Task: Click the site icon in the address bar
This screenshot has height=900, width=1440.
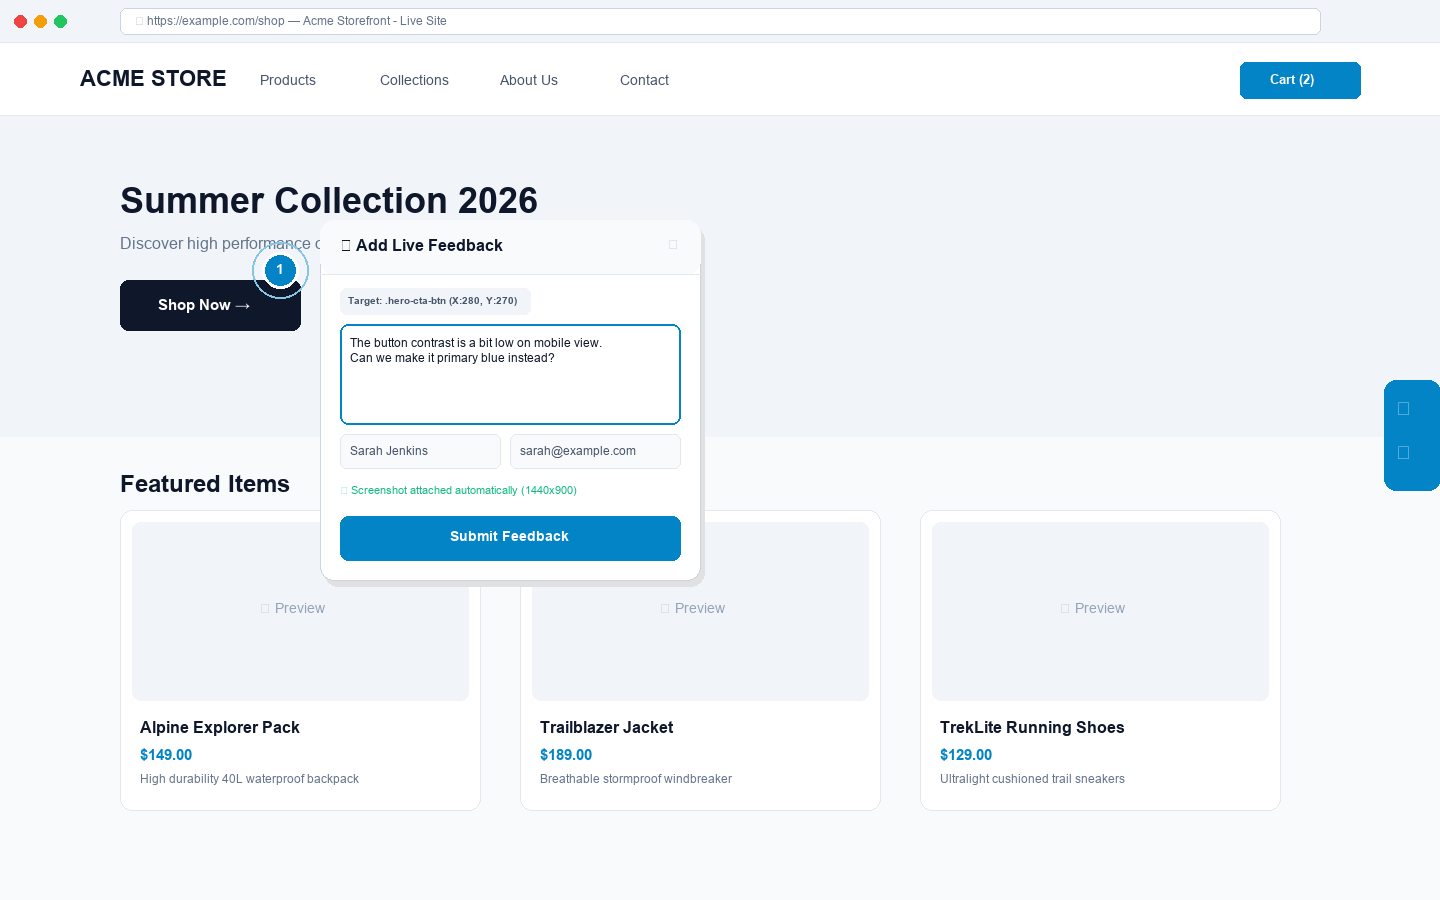Action: pyautogui.click(x=139, y=21)
